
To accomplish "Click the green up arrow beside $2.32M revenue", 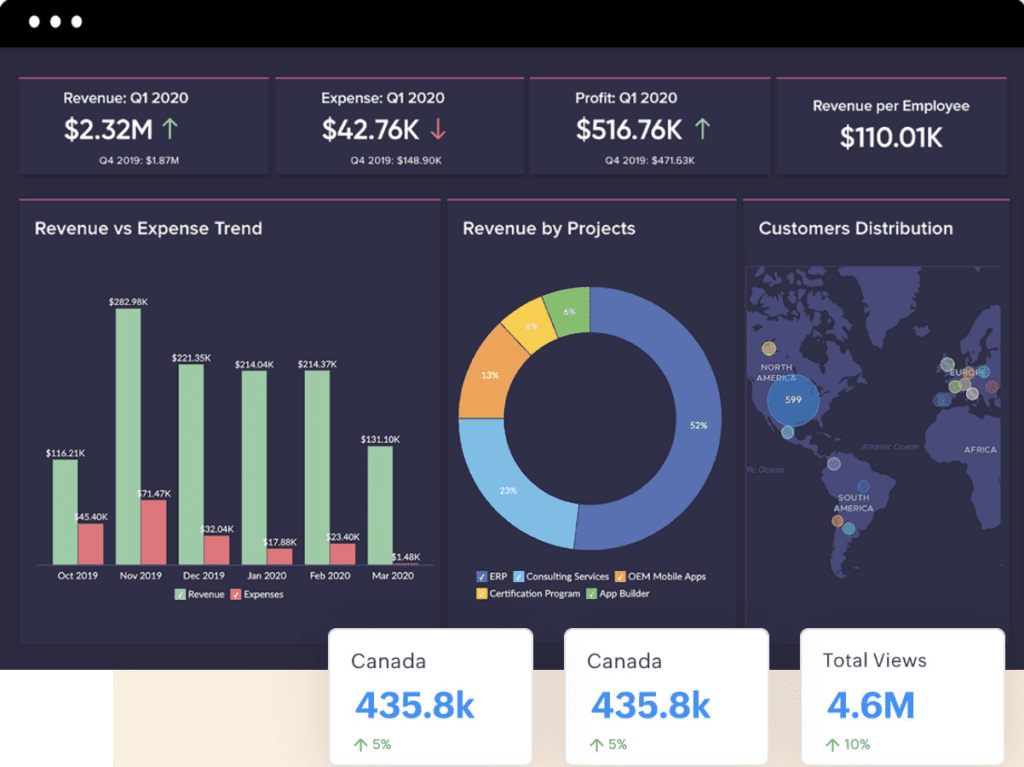I will (170, 129).
